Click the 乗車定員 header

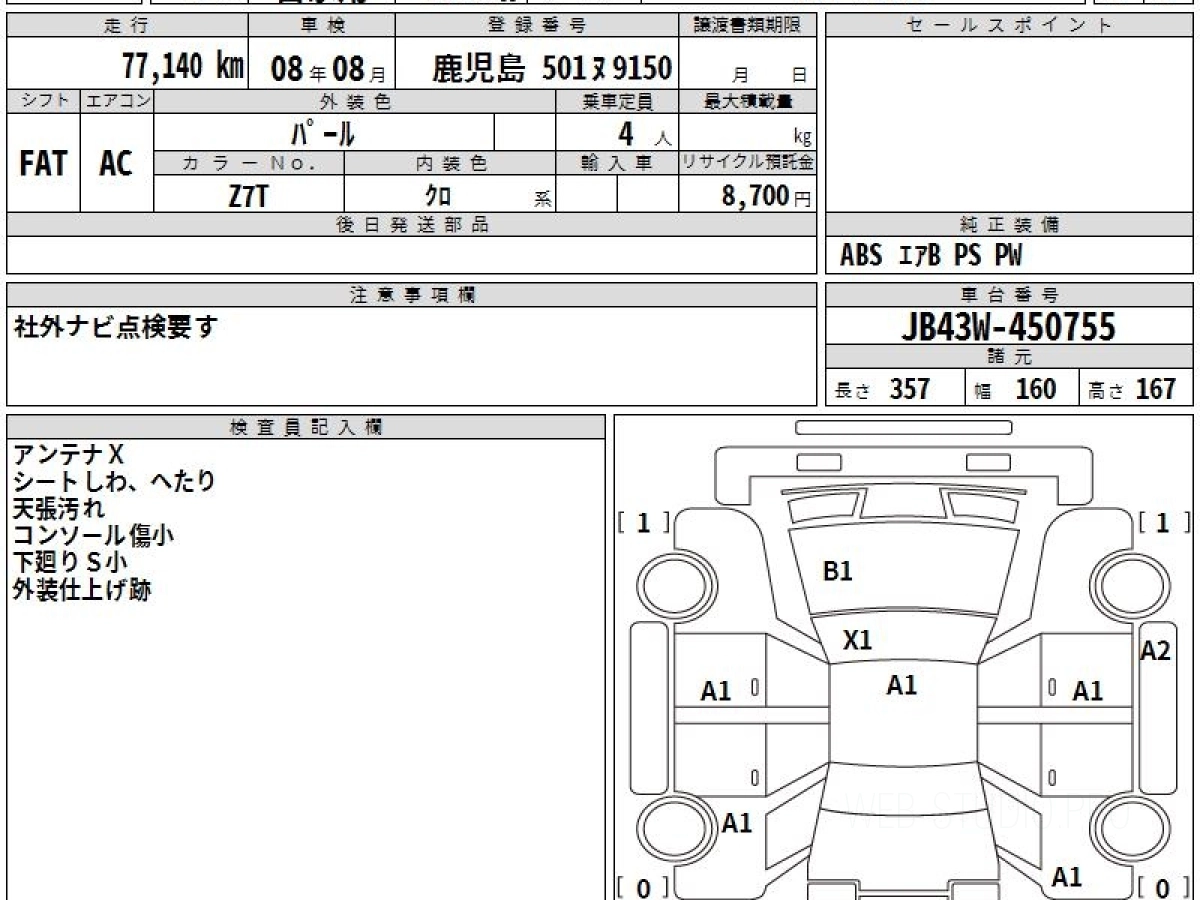point(617,101)
